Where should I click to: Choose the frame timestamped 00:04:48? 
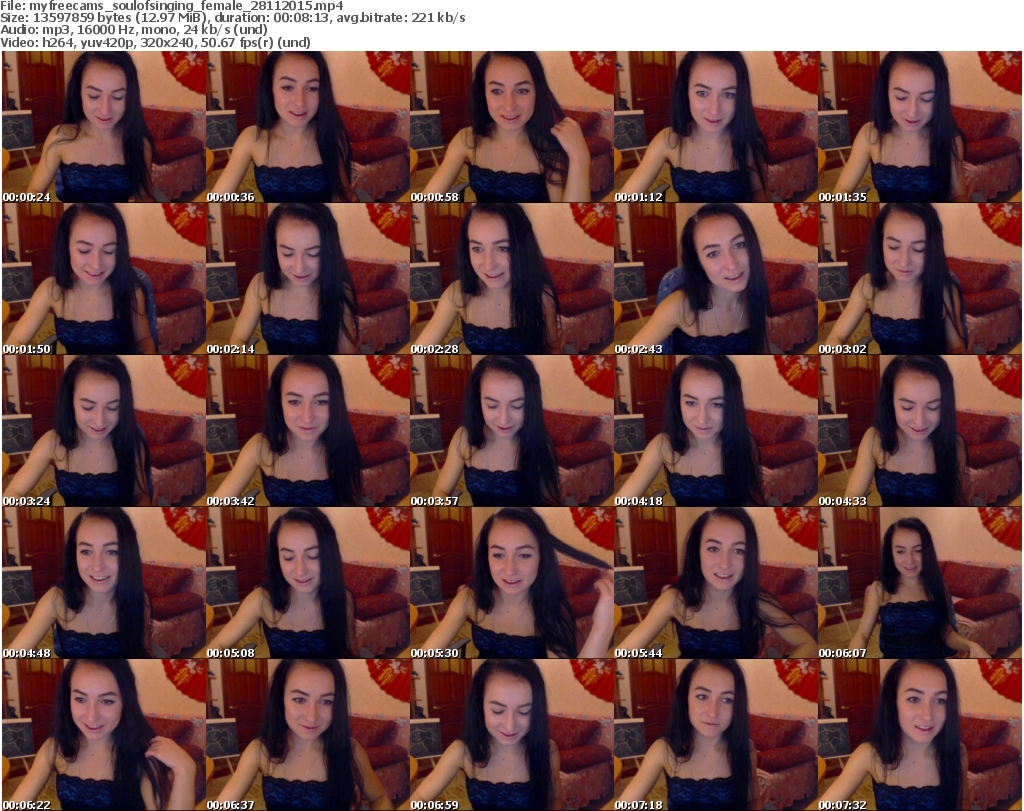(104, 582)
